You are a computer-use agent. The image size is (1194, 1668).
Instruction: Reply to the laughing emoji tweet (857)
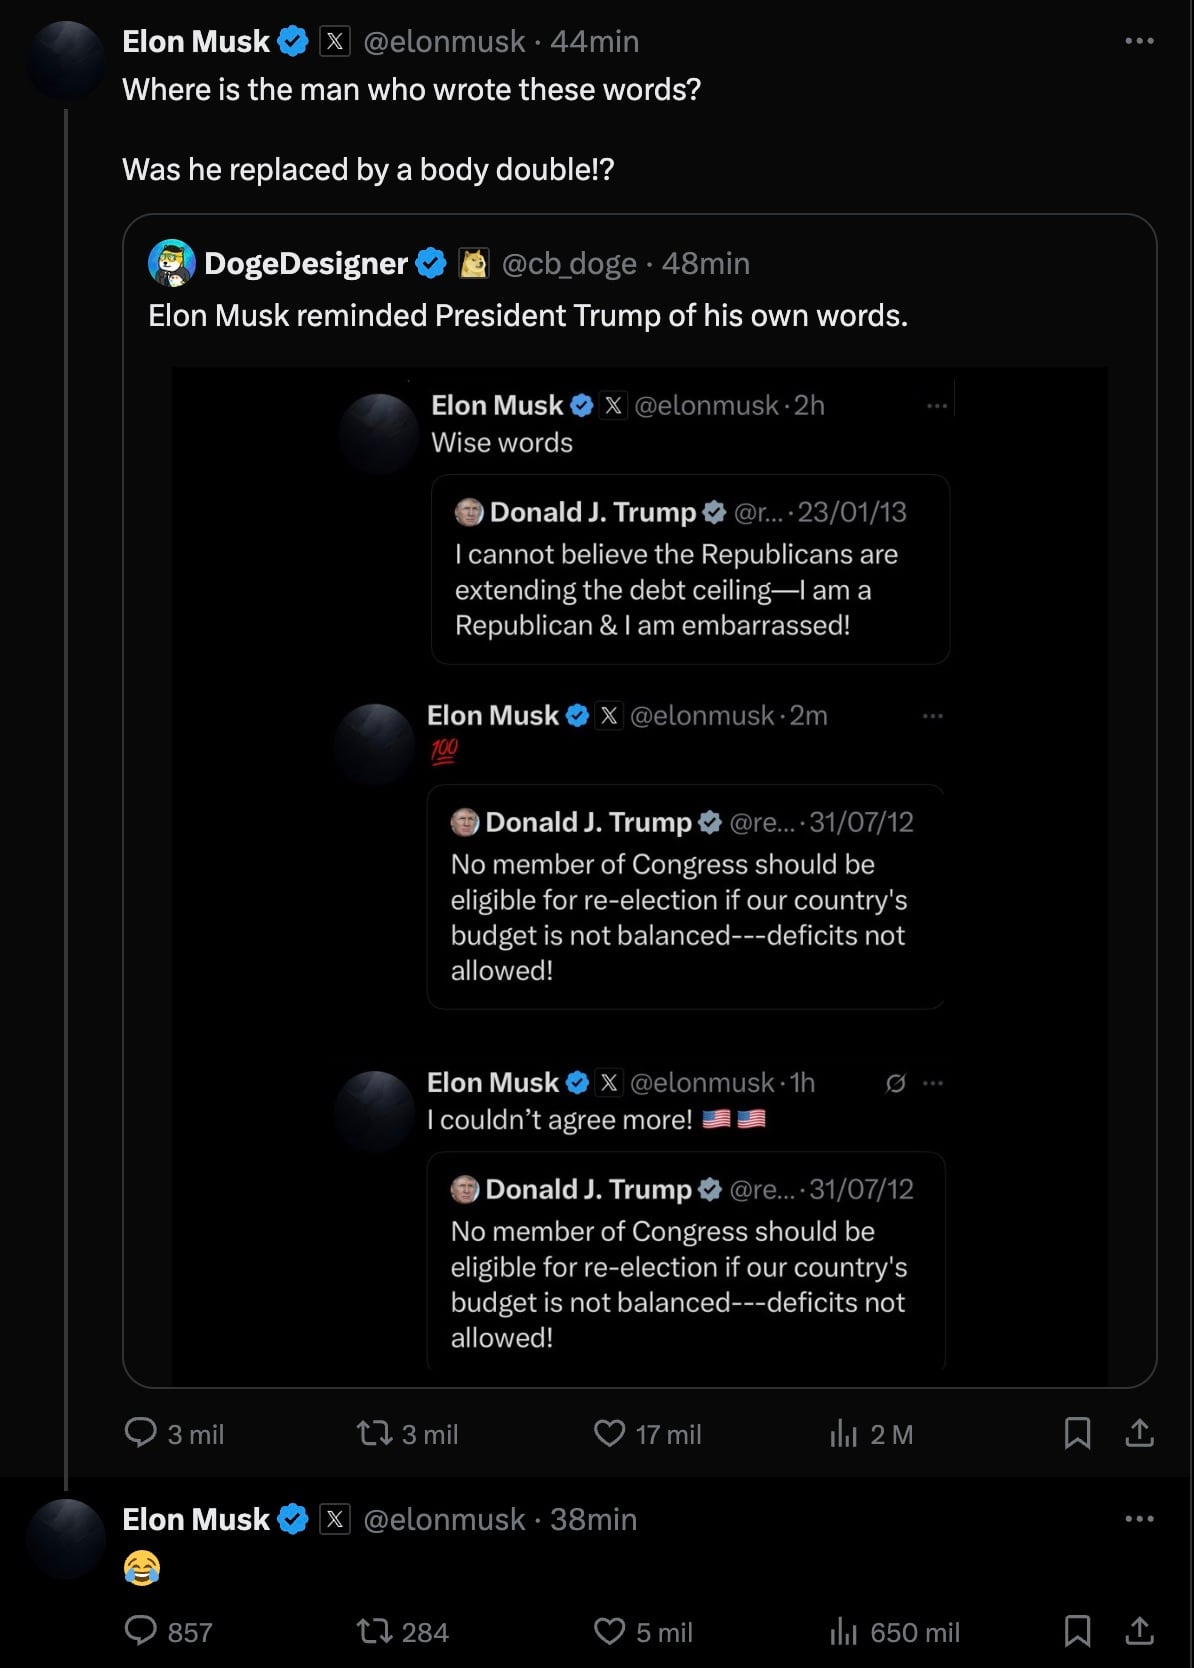coord(141,1631)
